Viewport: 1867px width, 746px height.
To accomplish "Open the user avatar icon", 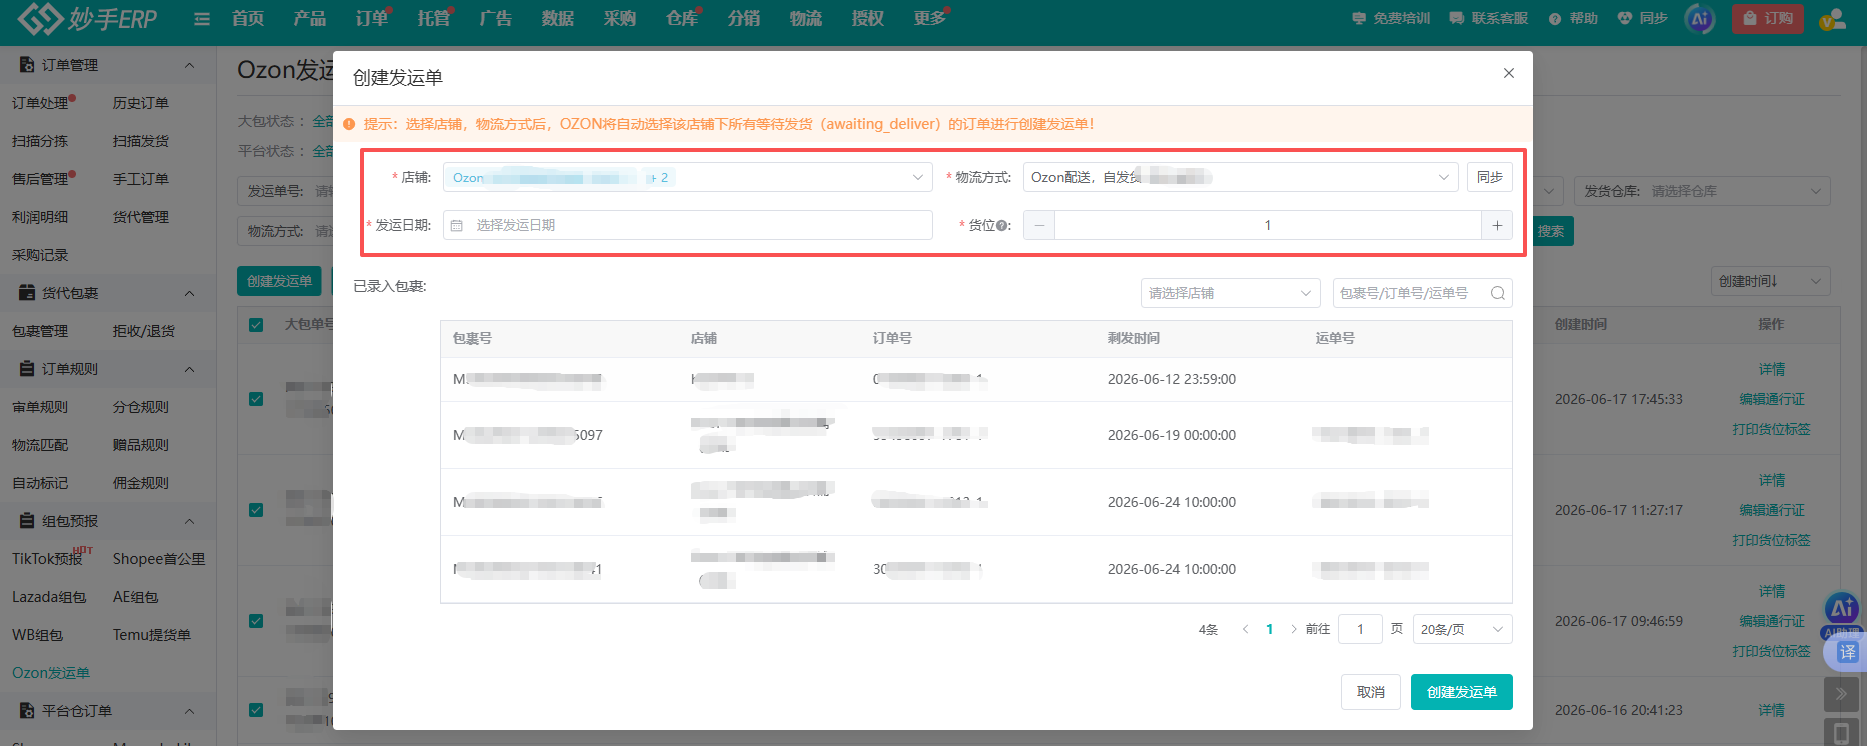I will [x=1833, y=18].
